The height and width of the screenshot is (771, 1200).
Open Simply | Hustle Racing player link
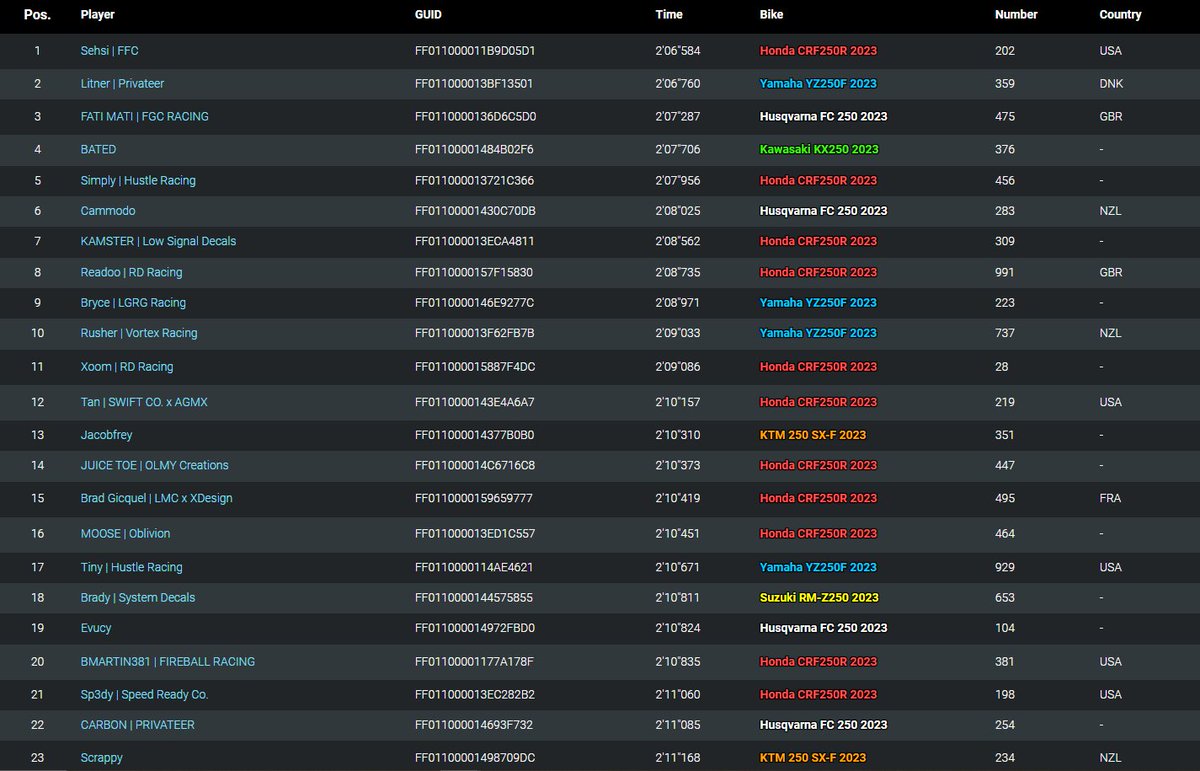(x=138, y=181)
